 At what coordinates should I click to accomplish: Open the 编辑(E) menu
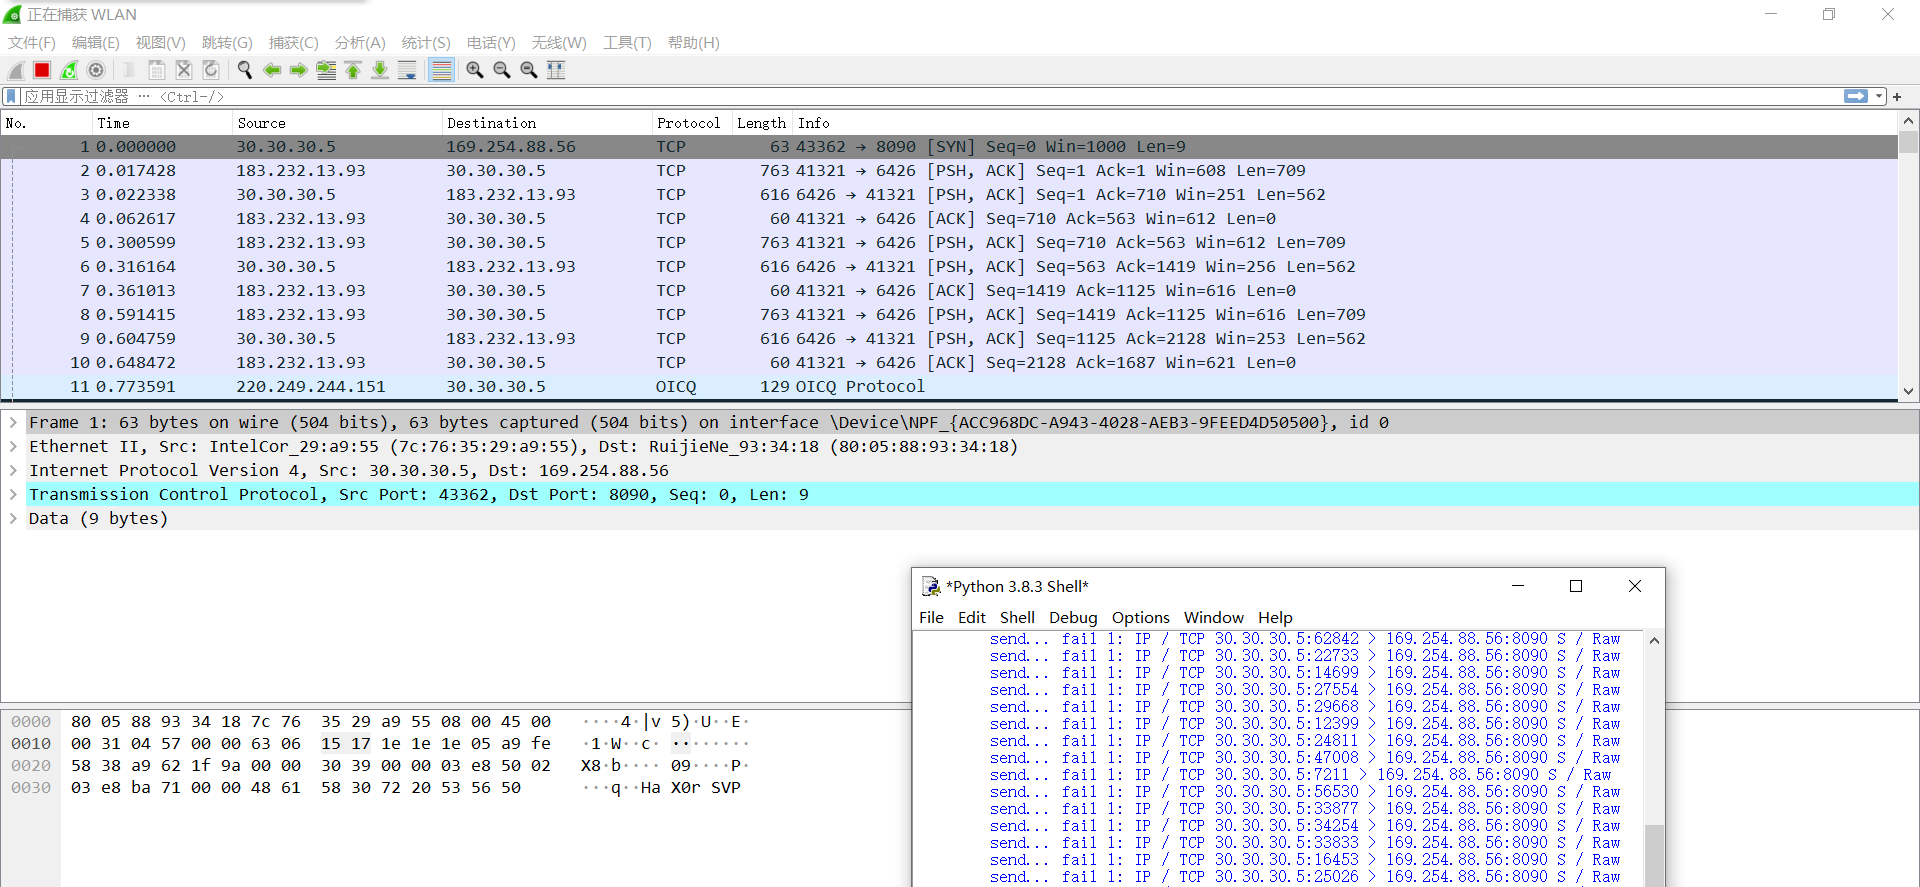point(96,43)
